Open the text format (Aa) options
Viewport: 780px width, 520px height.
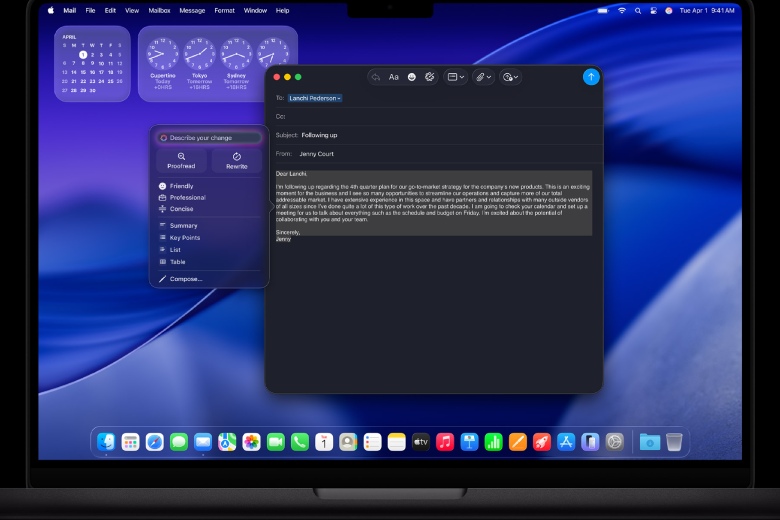394,77
